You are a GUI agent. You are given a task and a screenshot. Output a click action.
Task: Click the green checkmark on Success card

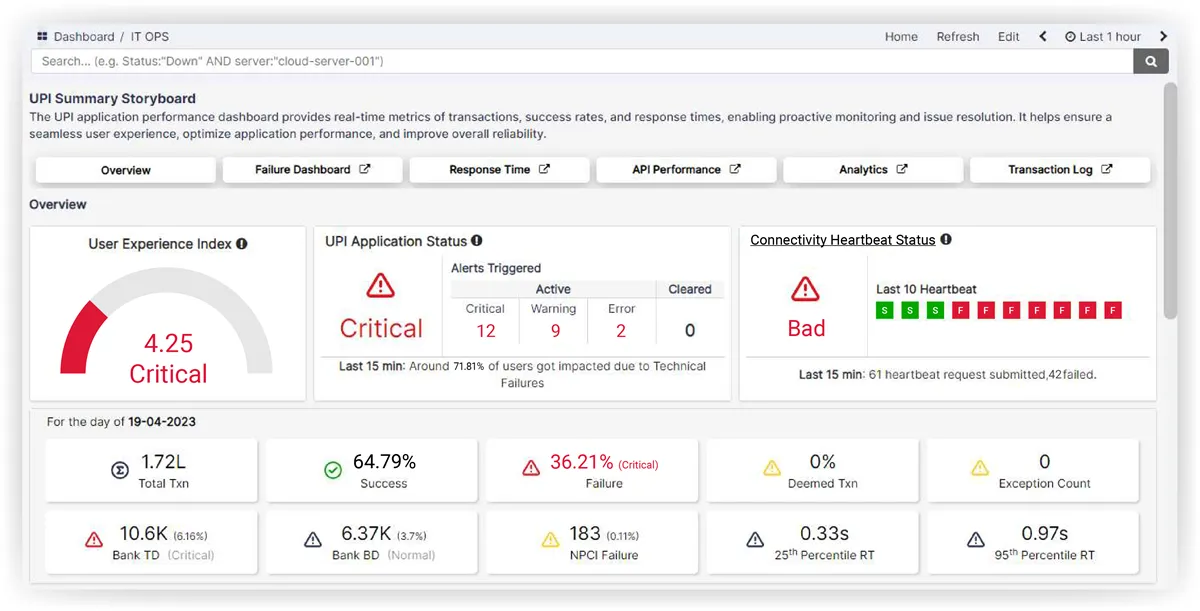pos(333,470)
